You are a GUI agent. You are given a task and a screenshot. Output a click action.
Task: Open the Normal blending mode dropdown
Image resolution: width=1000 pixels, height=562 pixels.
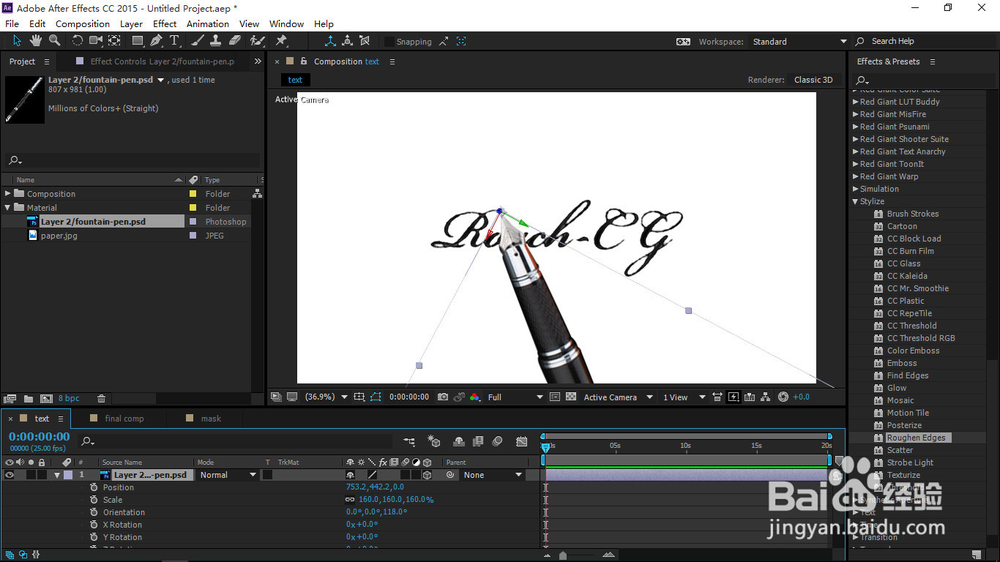[x=228, y=475]
